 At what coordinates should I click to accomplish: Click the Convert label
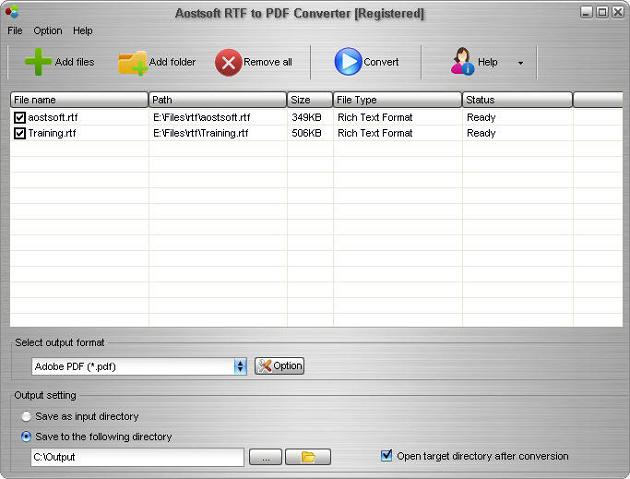click(381, 62)
